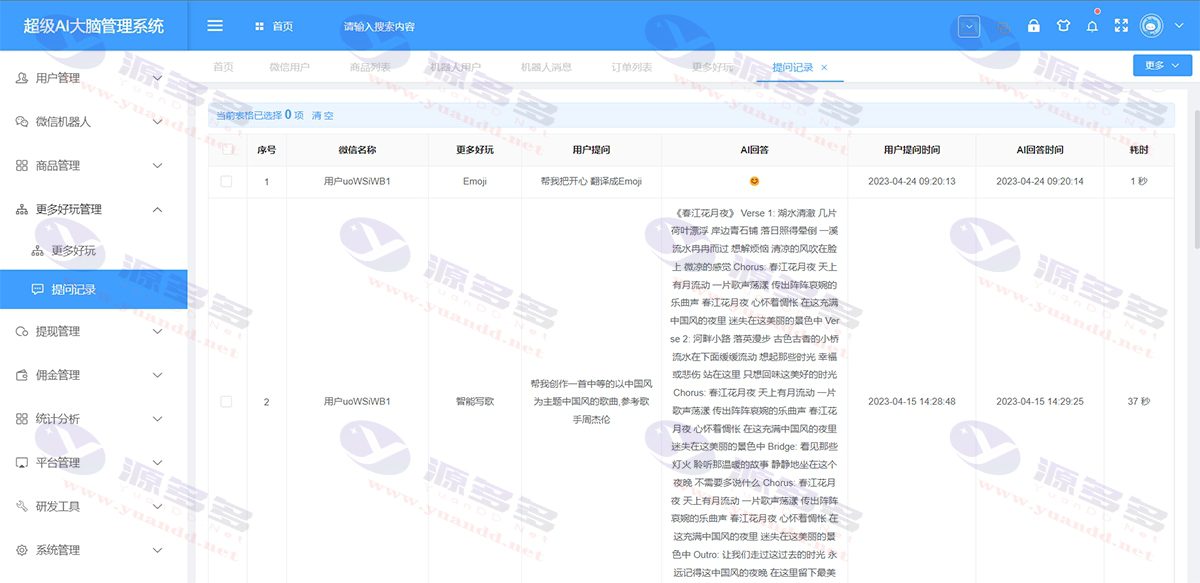Viewport: 1200px width, 583px height.
Task: Click the 智能写歌 cell in row 2
Action: 475,402
